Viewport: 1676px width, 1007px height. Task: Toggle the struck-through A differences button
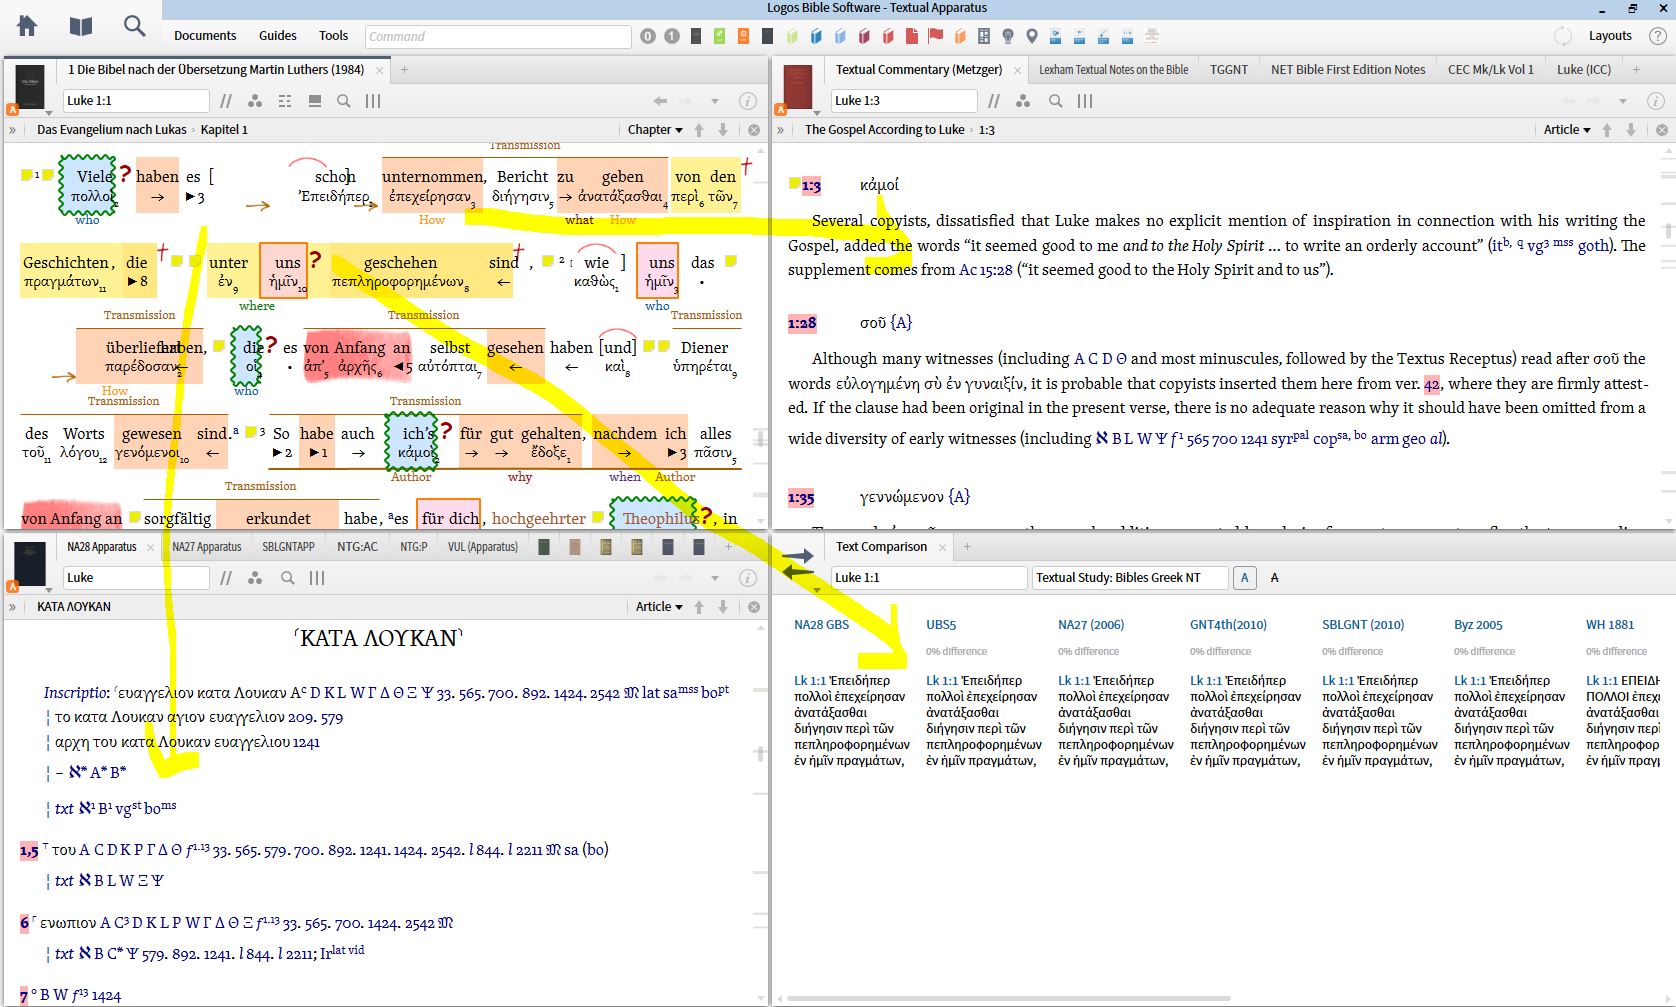pos(1274,578)
